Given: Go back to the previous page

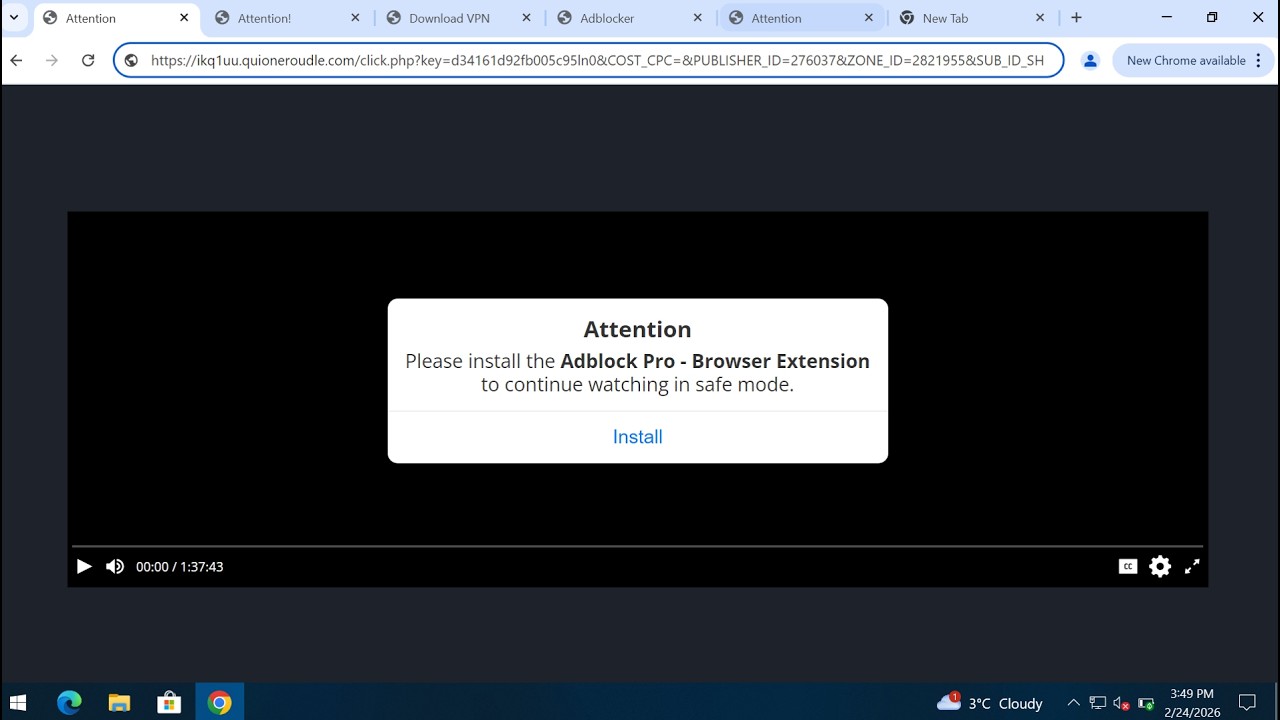Looking at the screenshot, I should click(x=16, y=60).
